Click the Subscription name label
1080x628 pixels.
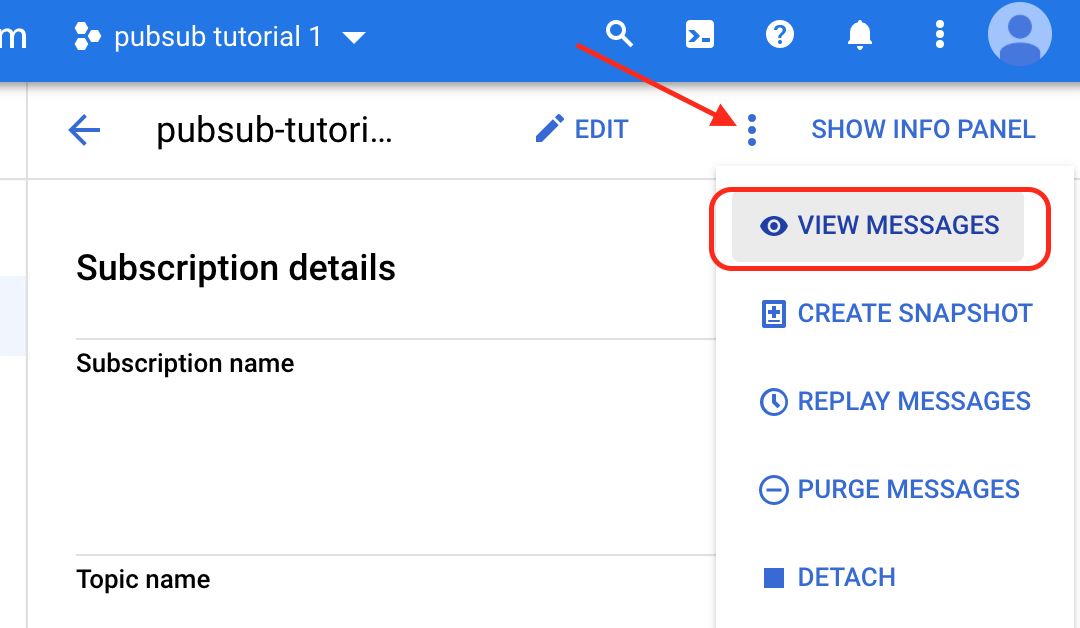pos(185,363)
